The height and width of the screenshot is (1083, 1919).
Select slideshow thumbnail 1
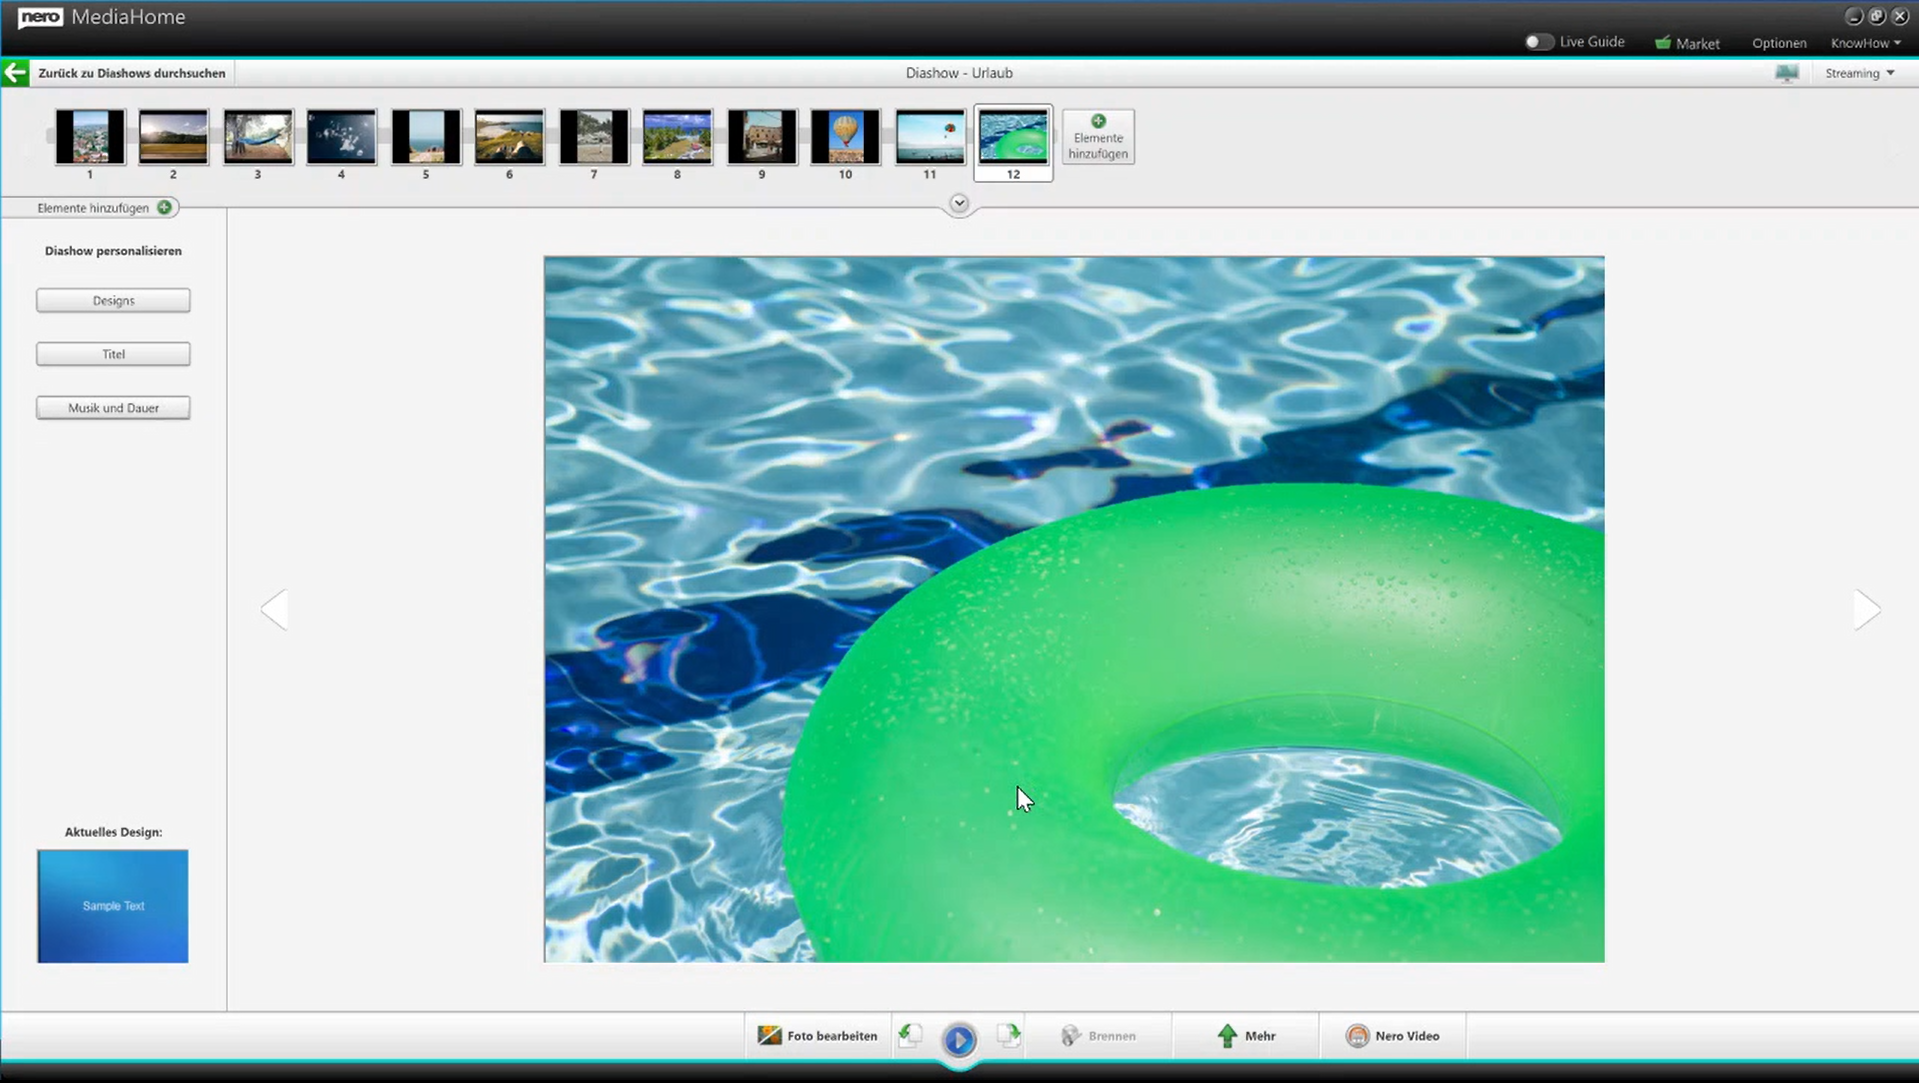tap(90, 136)
